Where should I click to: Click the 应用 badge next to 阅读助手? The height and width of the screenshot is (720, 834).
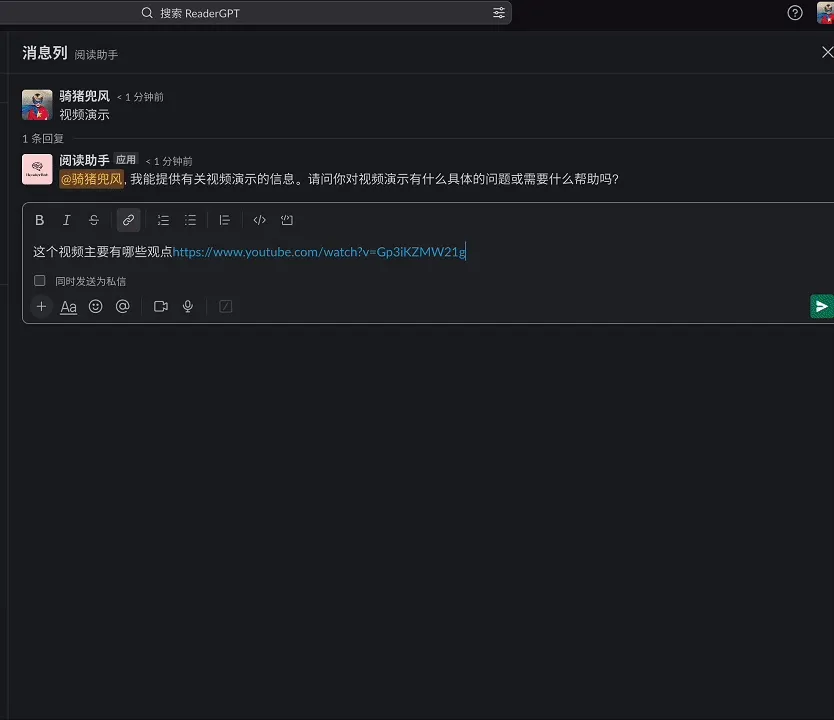[126, 159]
